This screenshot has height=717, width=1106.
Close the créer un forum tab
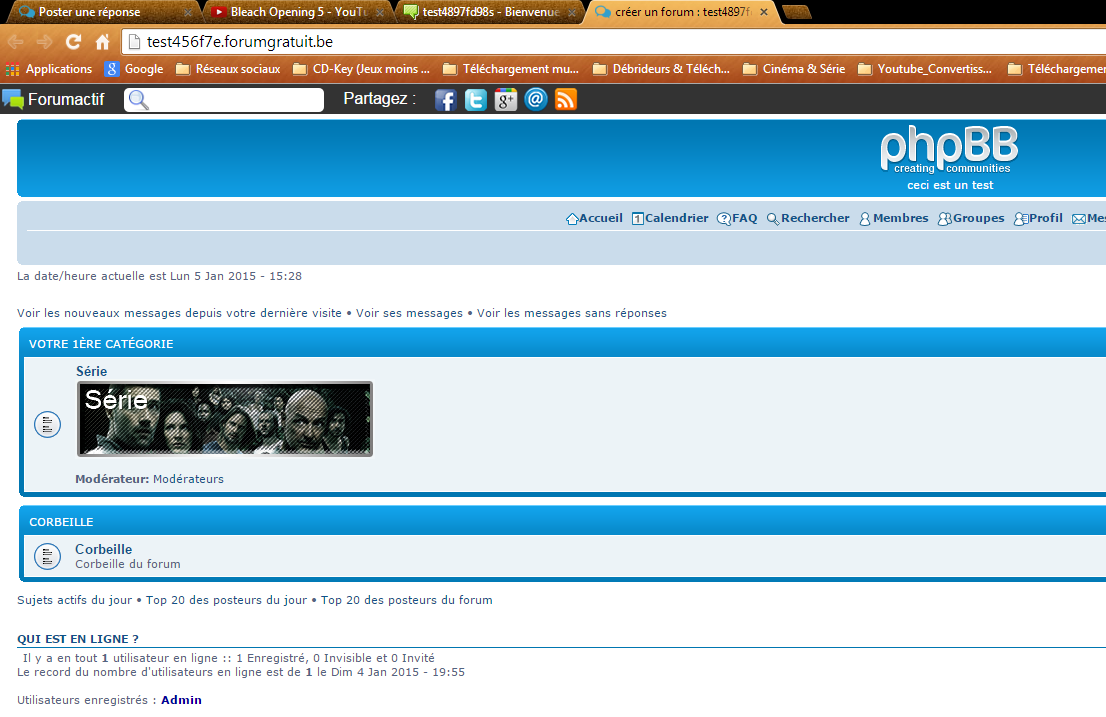click(x=764, y=12)
